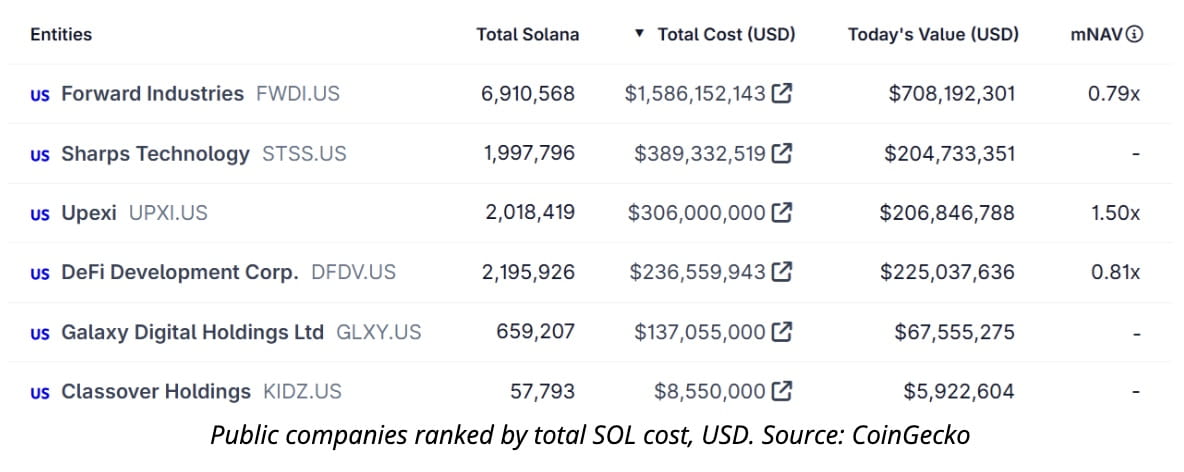Click the FWDI.US ticker symbol
This screenshot has height=472, width=1184.
coord(298,94)
